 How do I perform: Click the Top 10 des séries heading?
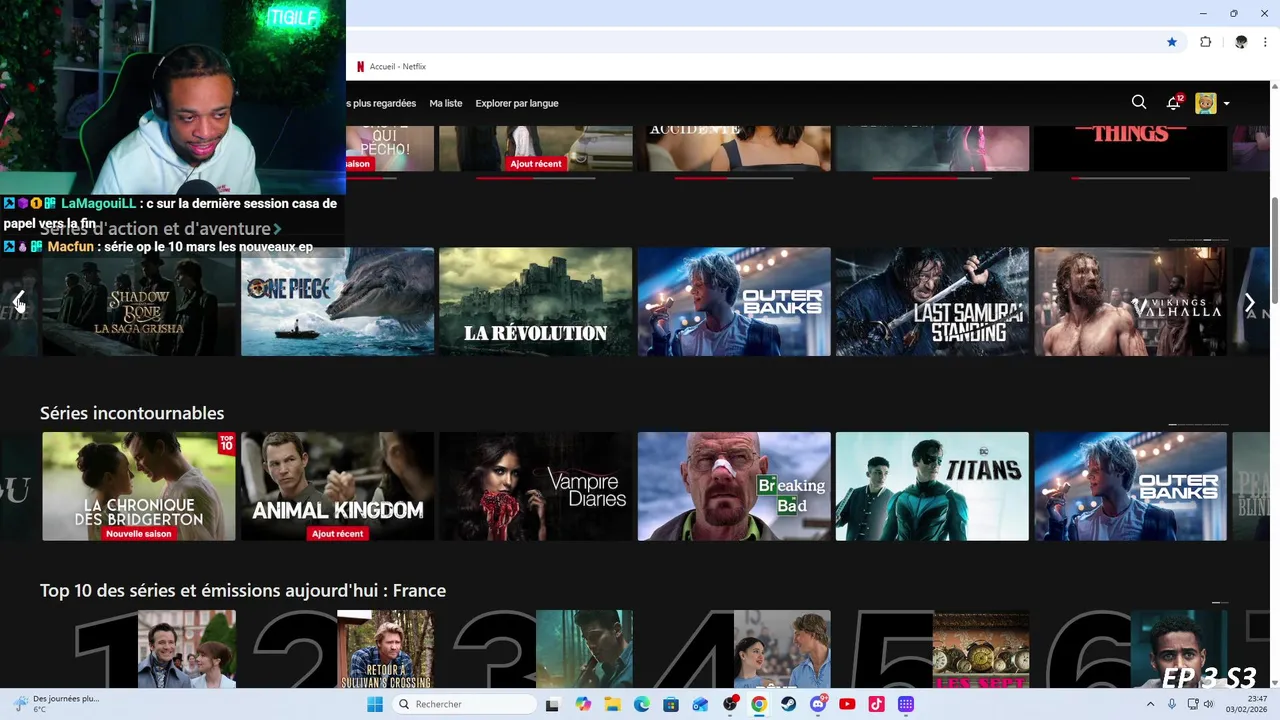(243, 591)
